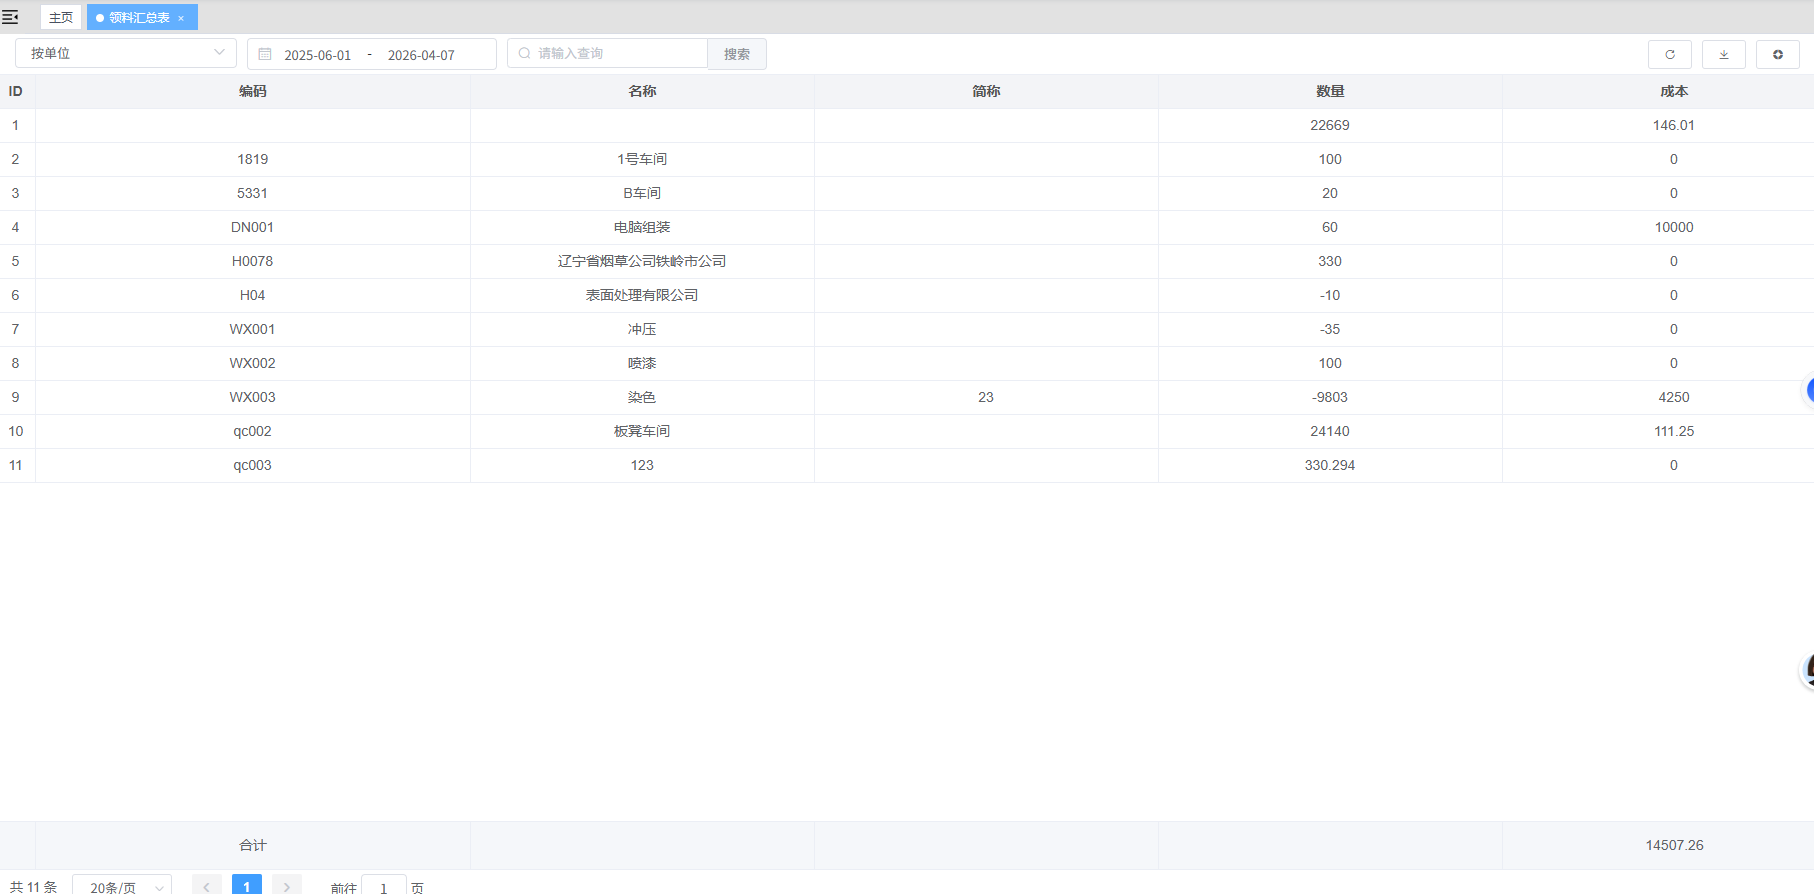Go to next page using the right arrow
The width and height of the screenshot is (1814, 894).
[x=286, y=886]
